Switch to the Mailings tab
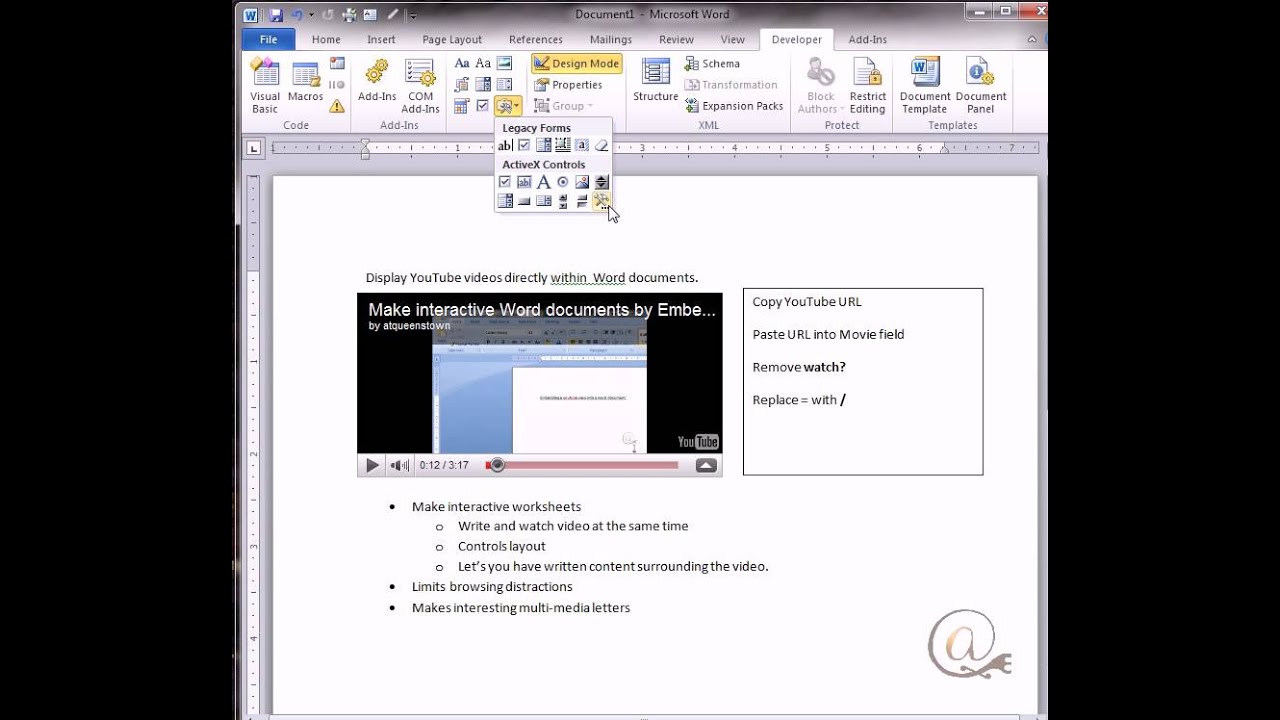This screenshot has width=1280, height=720. [611, 40]
